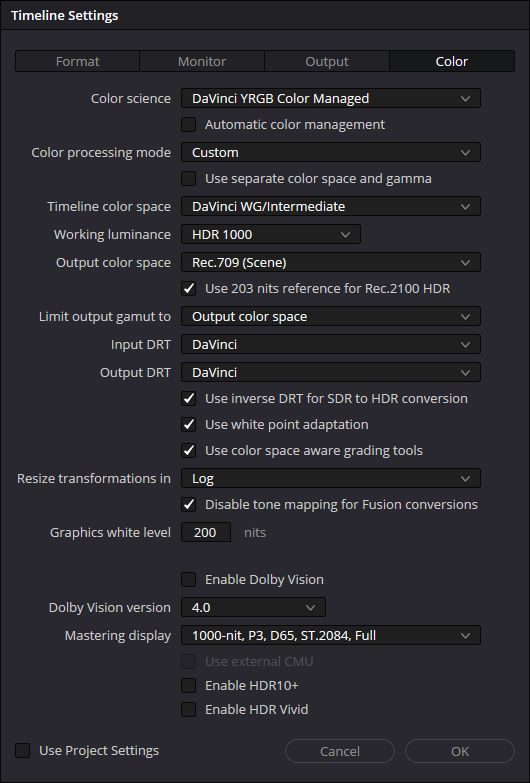This screenshot has width=530, height=783.
Task: Open the Output color space dropdown
Action: coord(331,262)
